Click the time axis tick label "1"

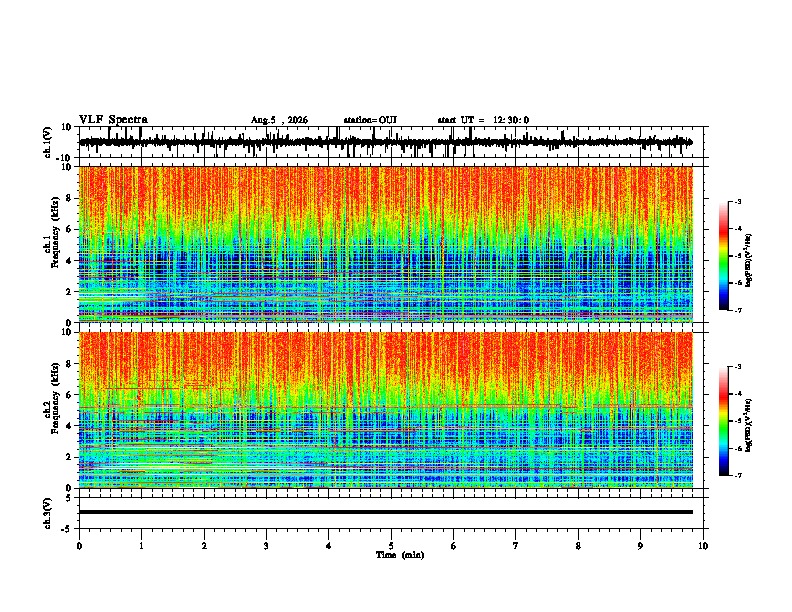[141, 546]
